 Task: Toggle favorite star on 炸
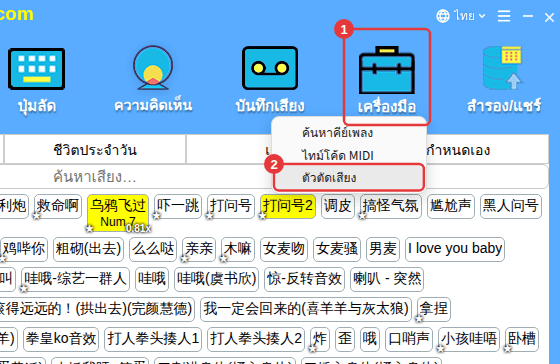(x=312, y=349)
